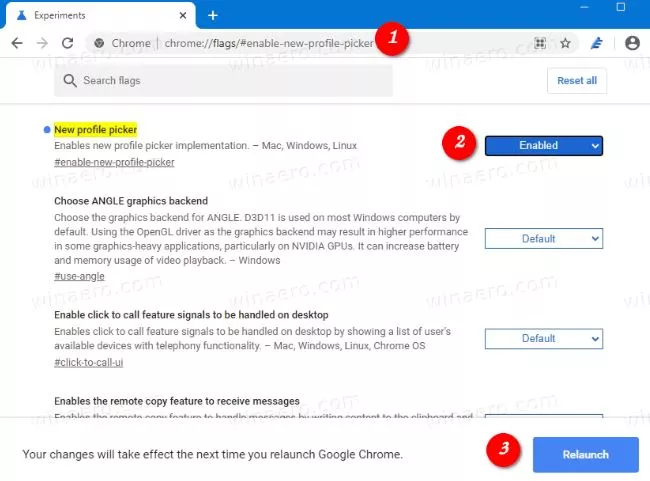Open the ANGLE graphics backend Default dropdown
This screenshot has height=481, width=650.
click(544, 238)
